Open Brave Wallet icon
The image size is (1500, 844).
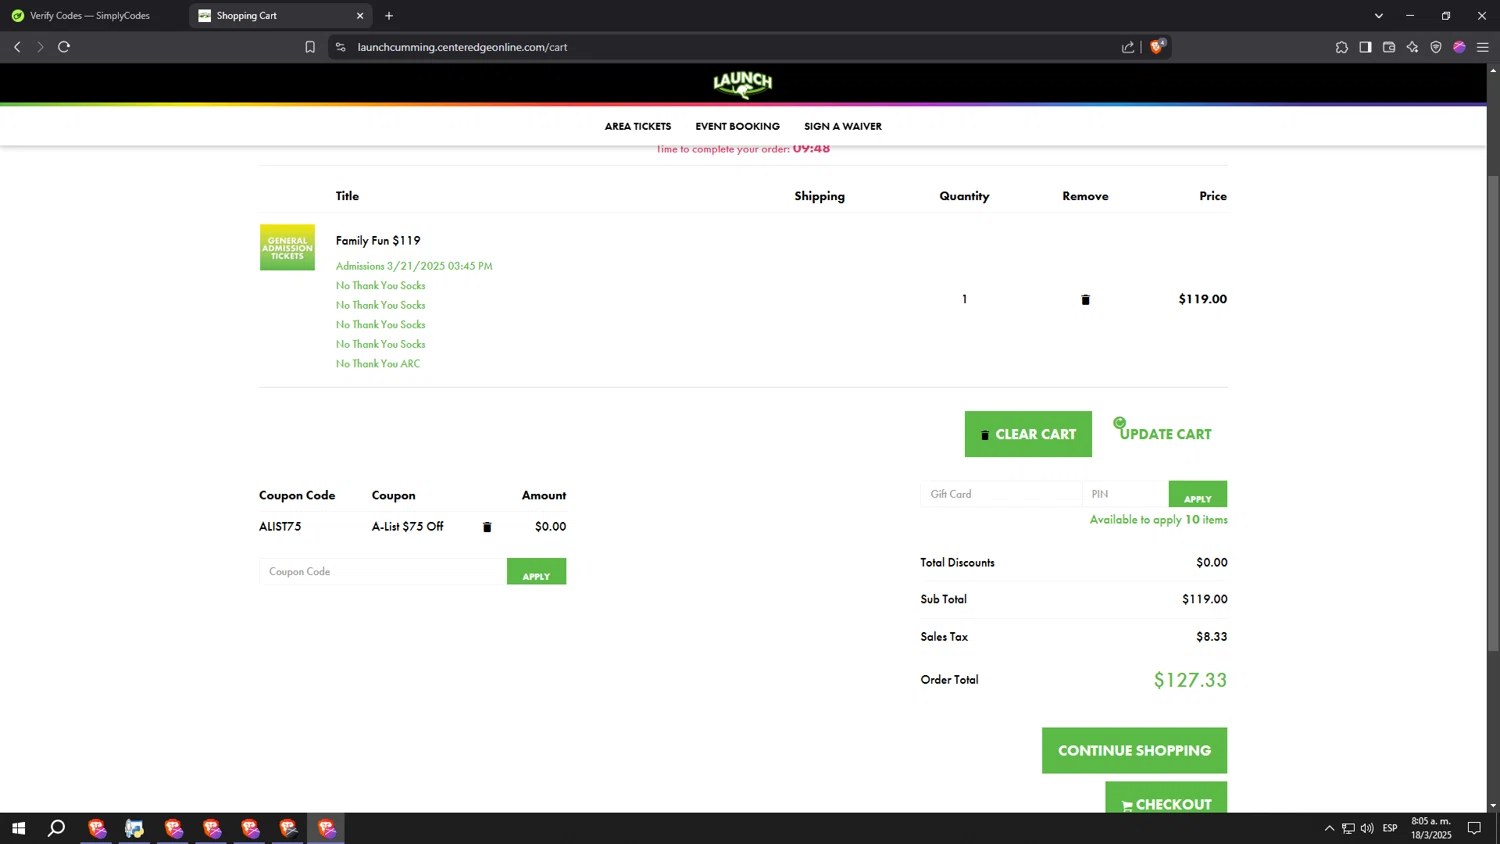(x=1389, y=47)
